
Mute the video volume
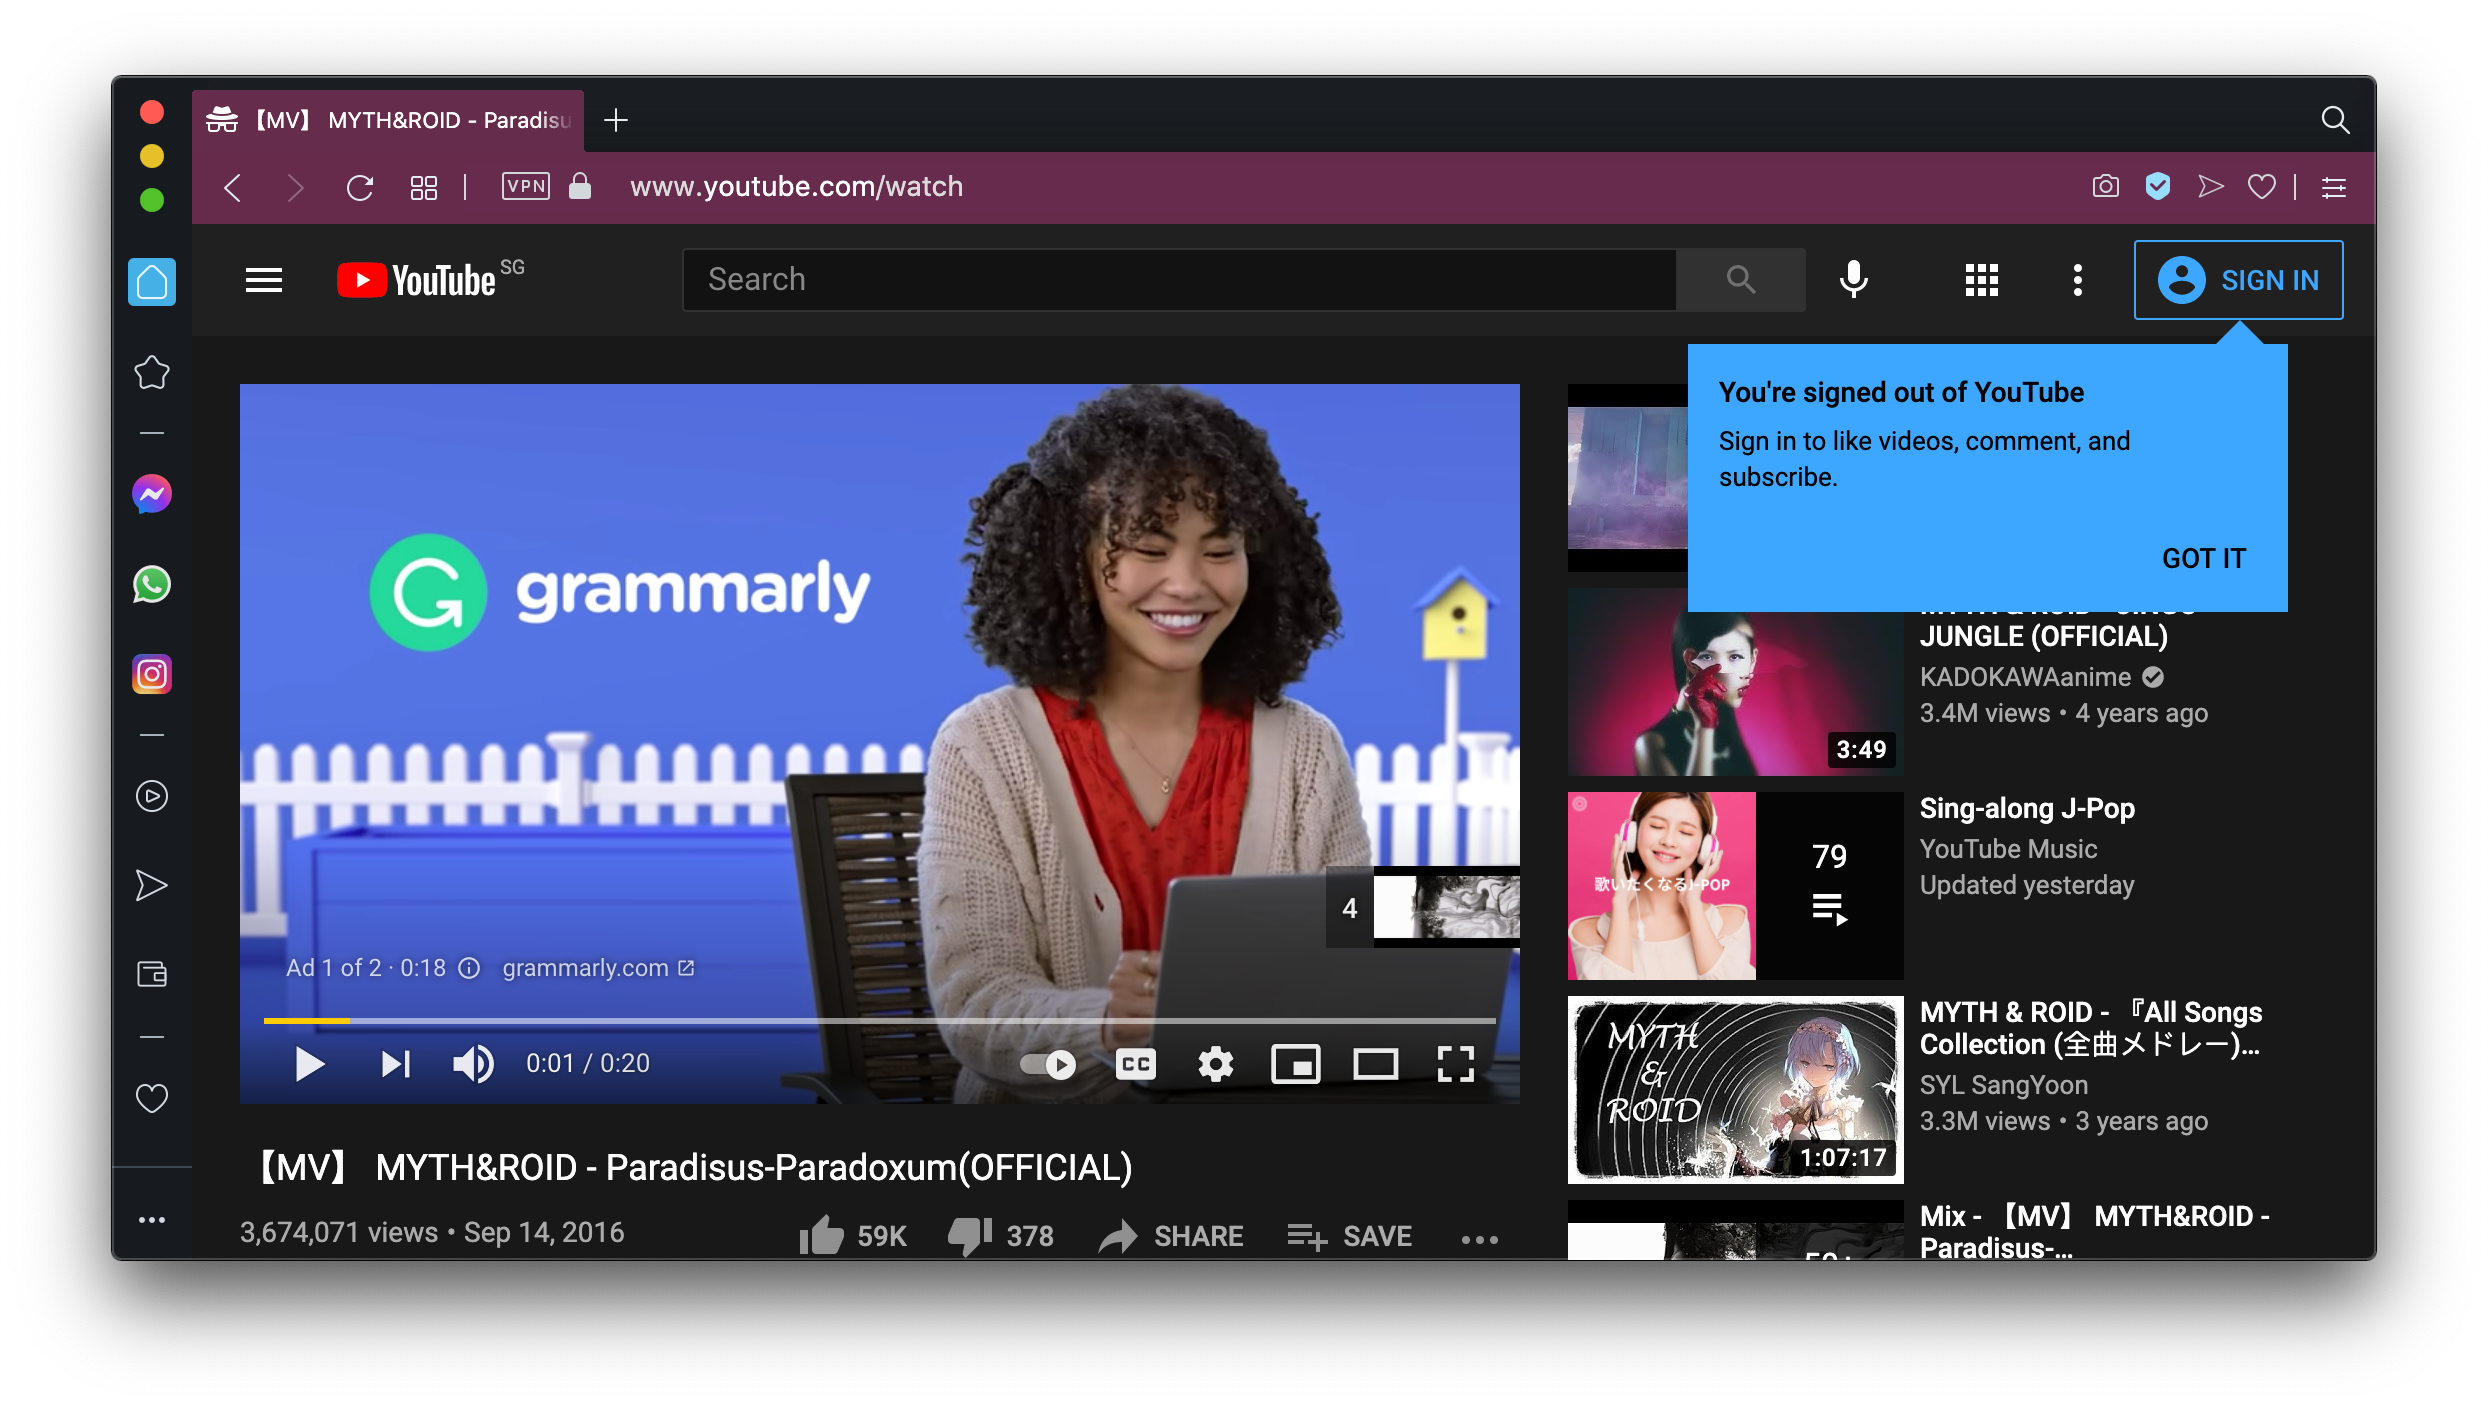pos(474,1064)
